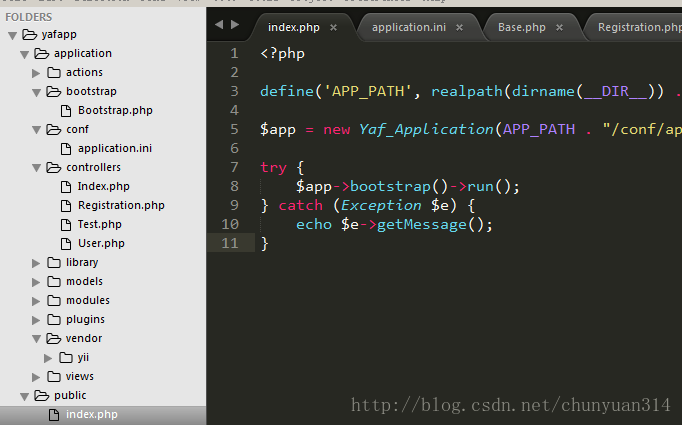Click the '$app->bootstrap()->run();' code line
The width and height of the screenshot is (682, 425).
tap(408, 187)
